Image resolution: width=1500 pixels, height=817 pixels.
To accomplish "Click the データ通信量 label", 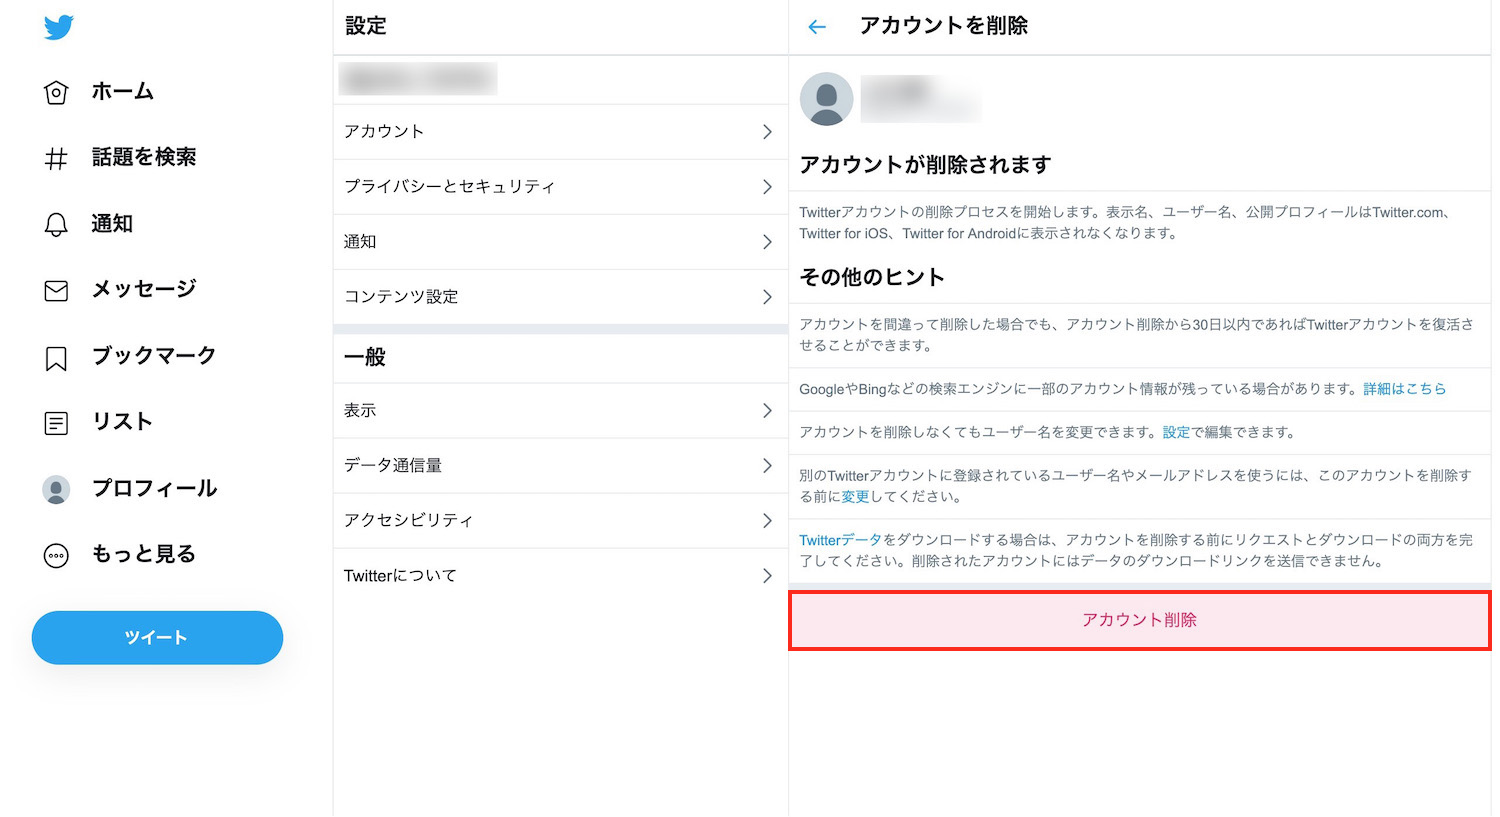I will point(393,466).
